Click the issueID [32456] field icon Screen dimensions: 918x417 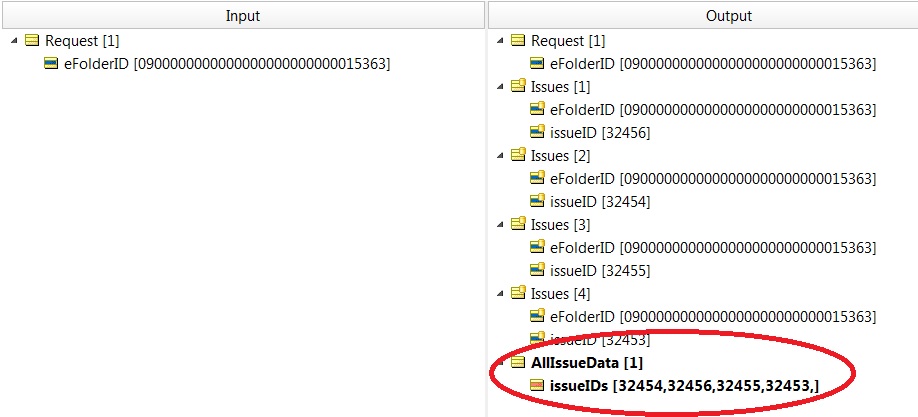[537, 132]
